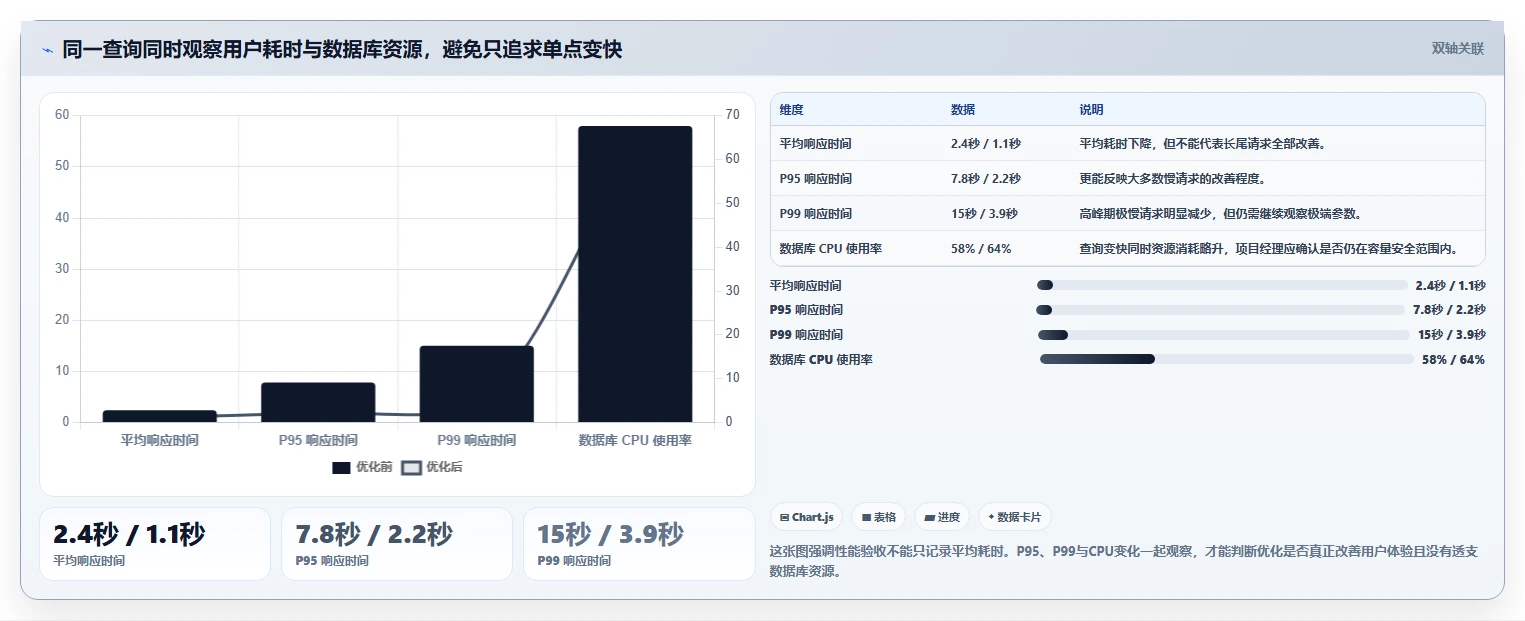Click the 58% / 64% value beside the progress bar
The height and width of the screenshot is (621, 1525).
1453,360
